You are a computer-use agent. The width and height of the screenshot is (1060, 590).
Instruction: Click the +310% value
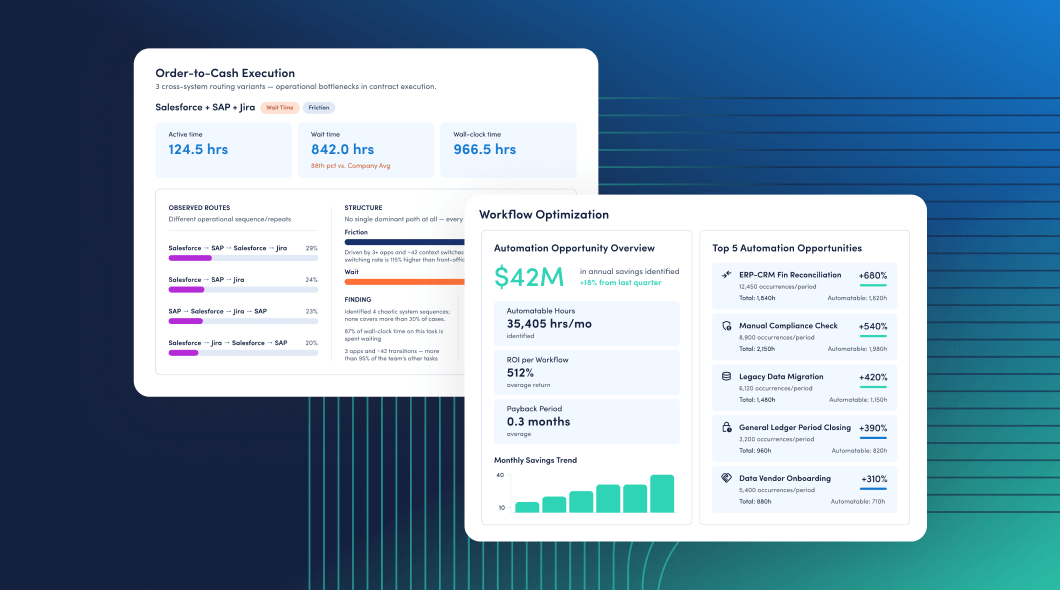(x=874, y=478)
